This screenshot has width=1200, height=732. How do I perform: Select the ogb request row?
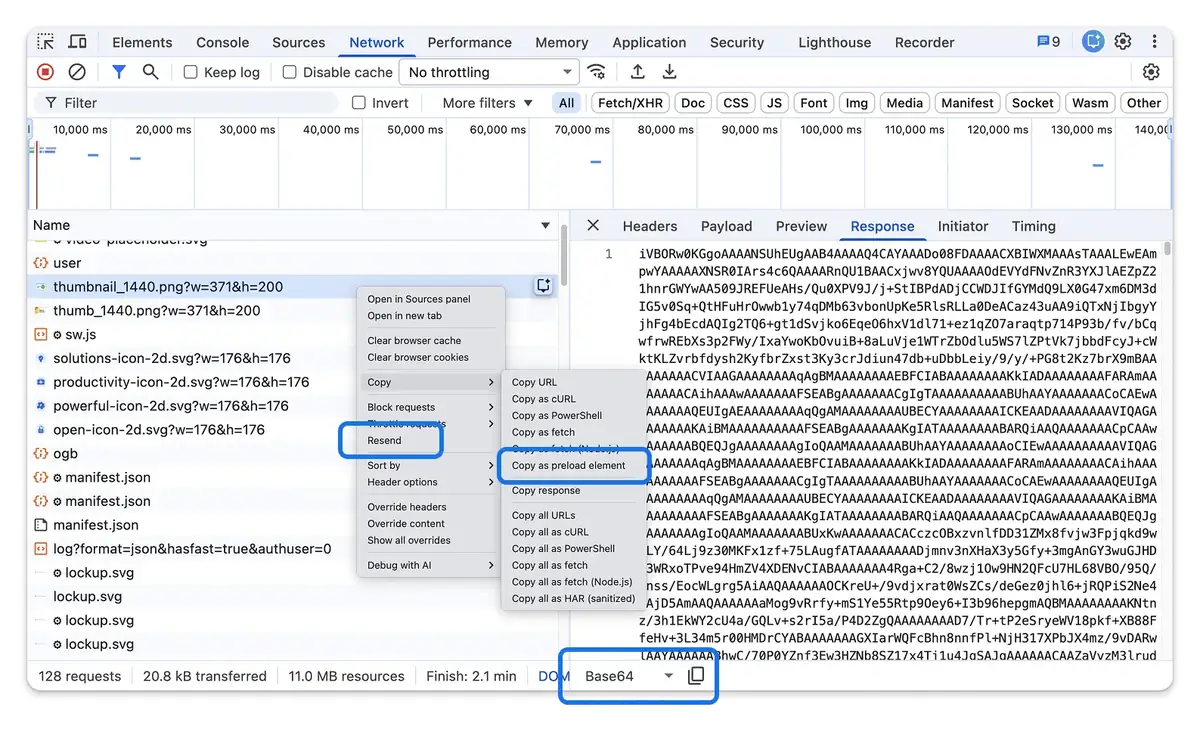(x=293, y=453)
